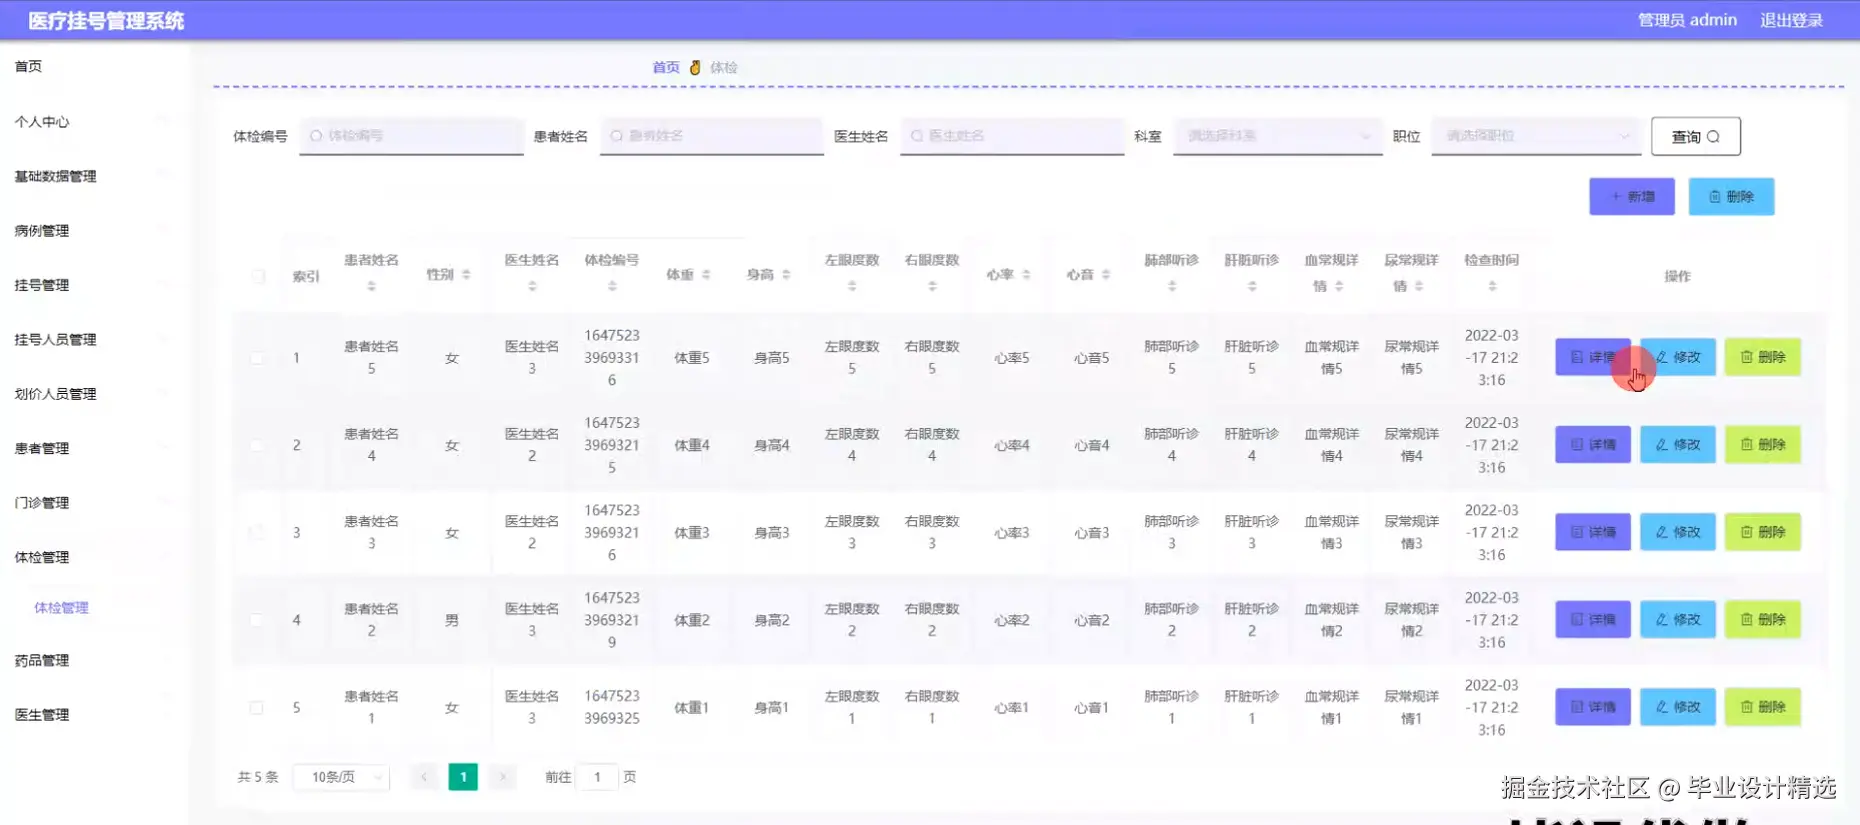Sort by 左眼度数 column arrows
This screenshot has height=825, width=1860.
[x=852, y=286]
